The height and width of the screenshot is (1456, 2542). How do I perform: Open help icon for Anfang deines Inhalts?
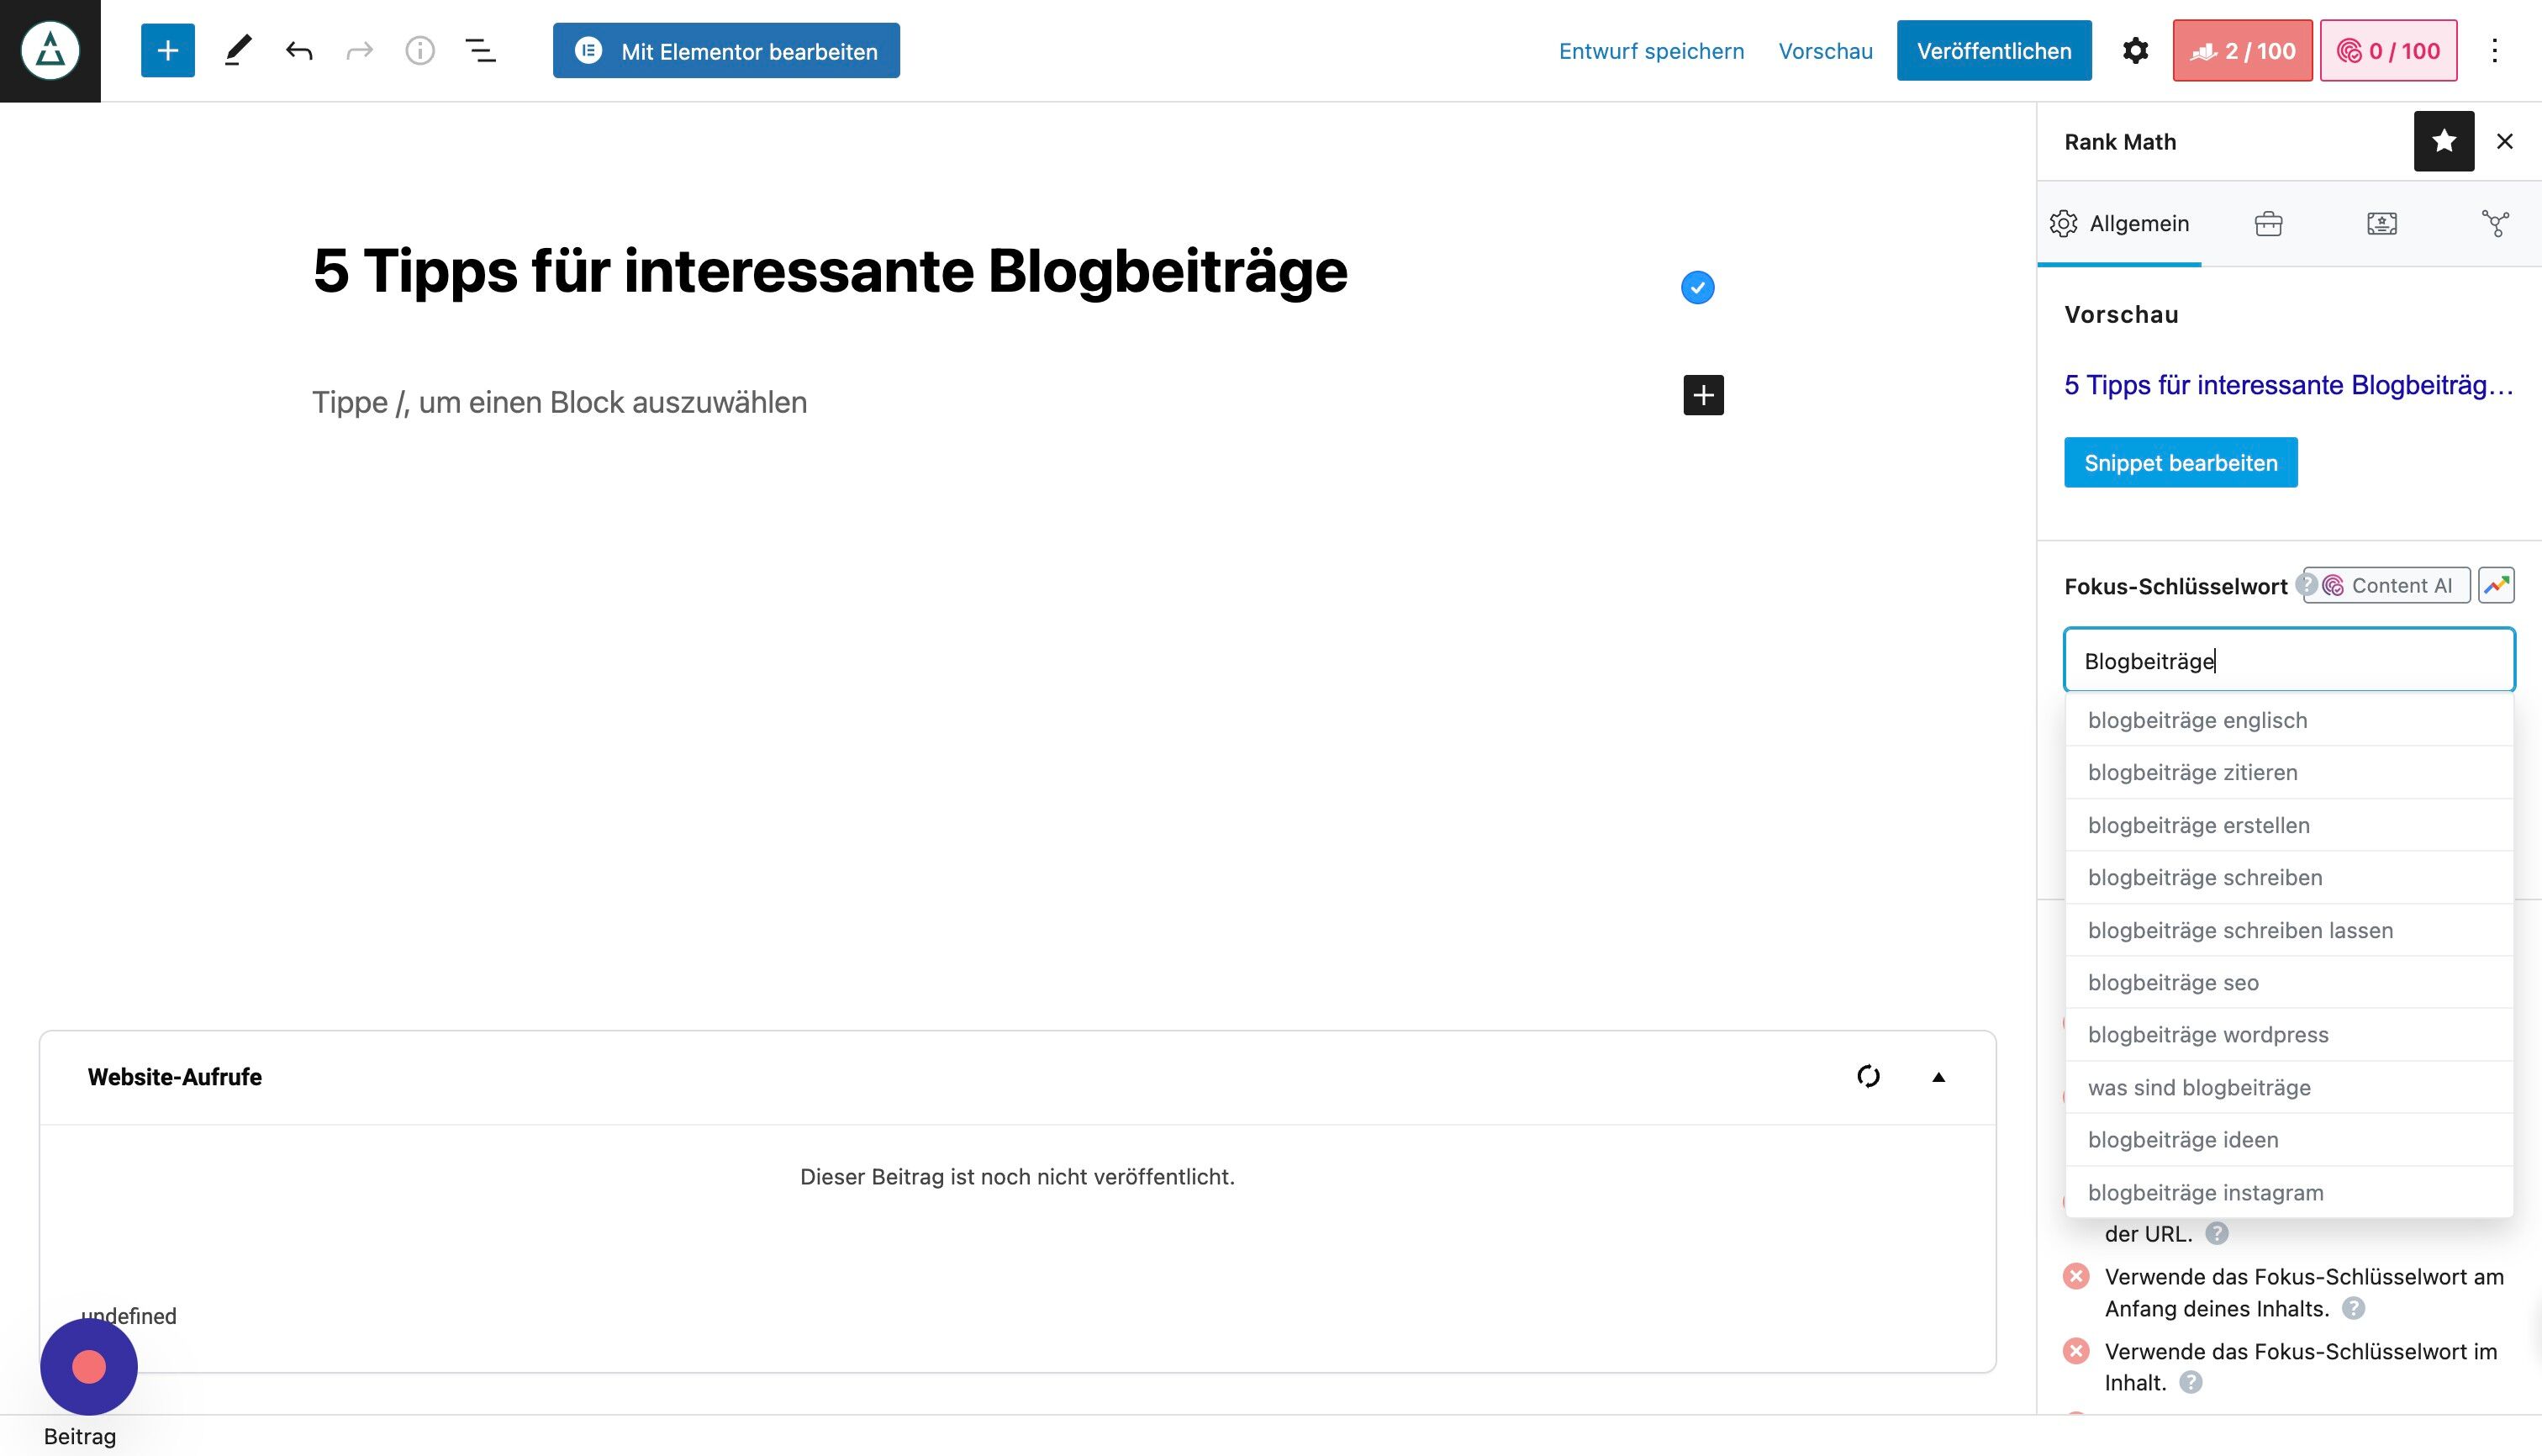pos(2353,1308)
